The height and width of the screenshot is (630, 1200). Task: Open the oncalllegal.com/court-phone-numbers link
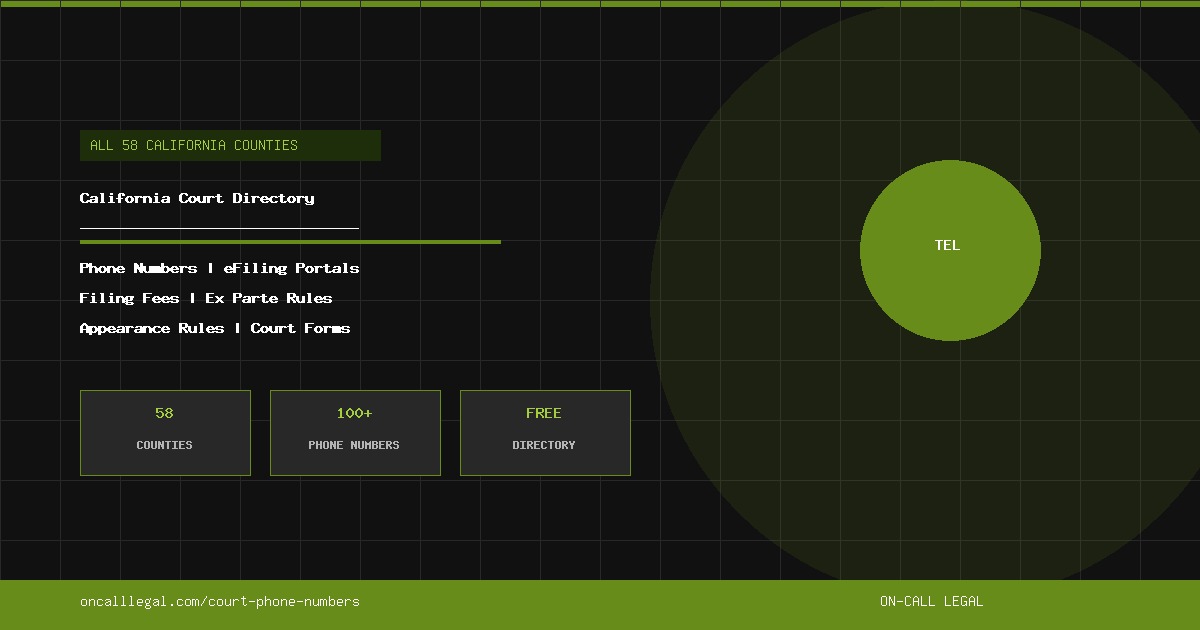220,601
